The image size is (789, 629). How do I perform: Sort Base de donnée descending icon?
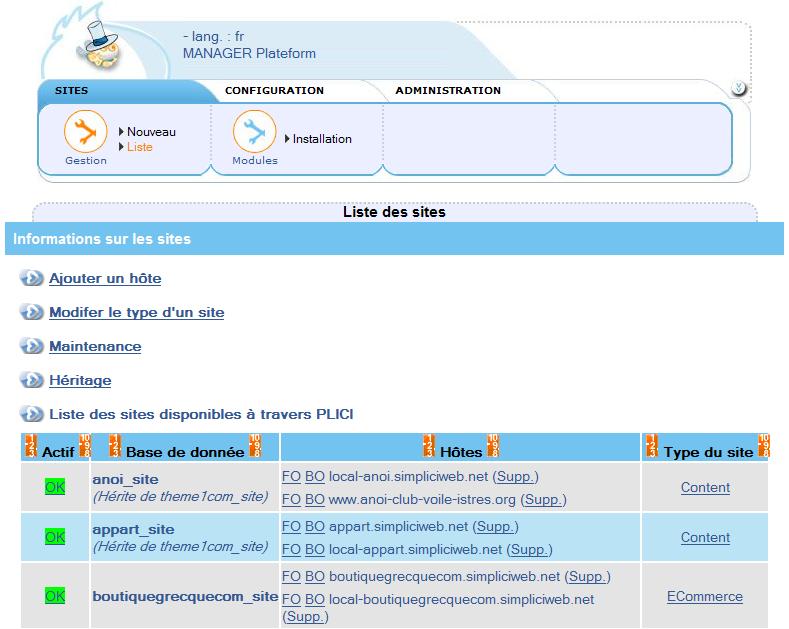pyautogui.click(x=255, y=446)
